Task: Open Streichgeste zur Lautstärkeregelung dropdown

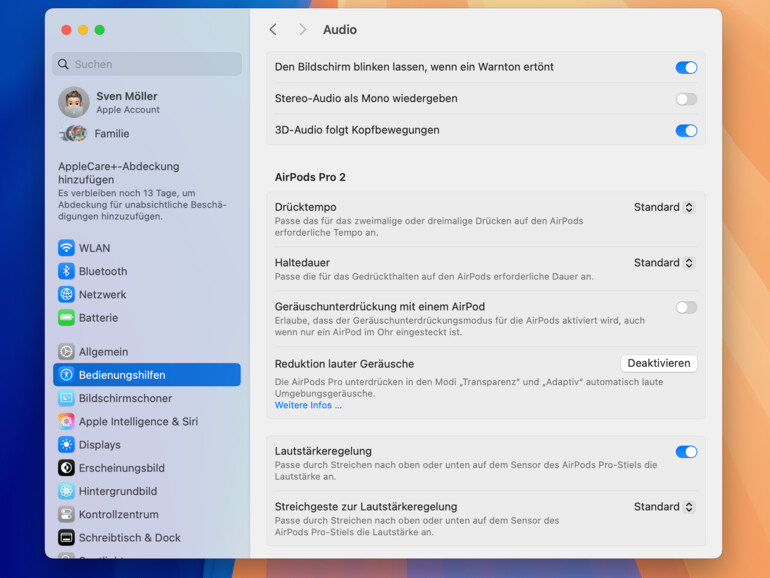Action: tap(663, 507)
